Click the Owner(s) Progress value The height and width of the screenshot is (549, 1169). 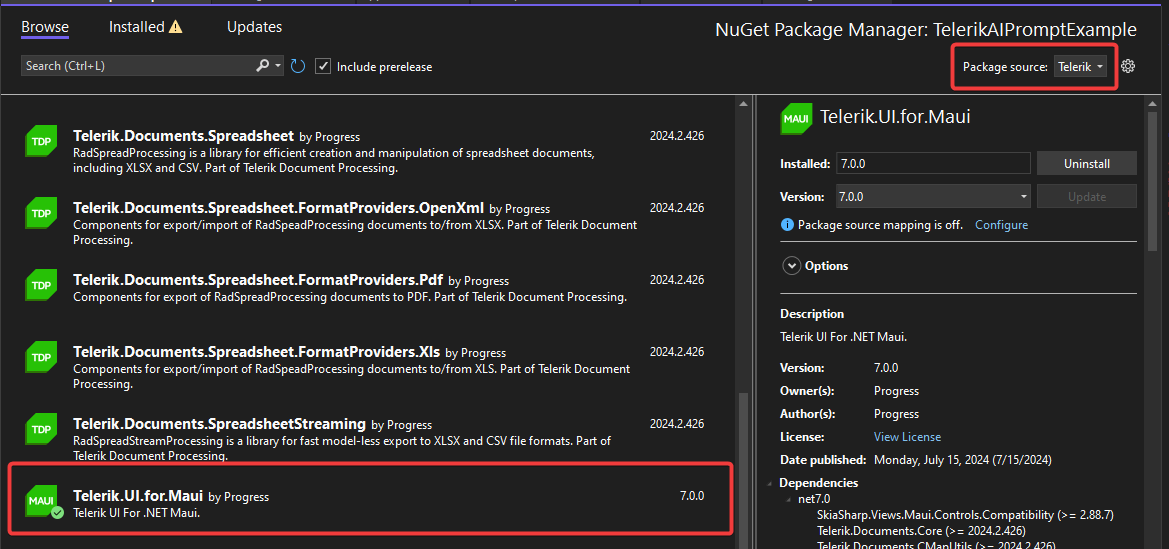[x=896, y=391]
